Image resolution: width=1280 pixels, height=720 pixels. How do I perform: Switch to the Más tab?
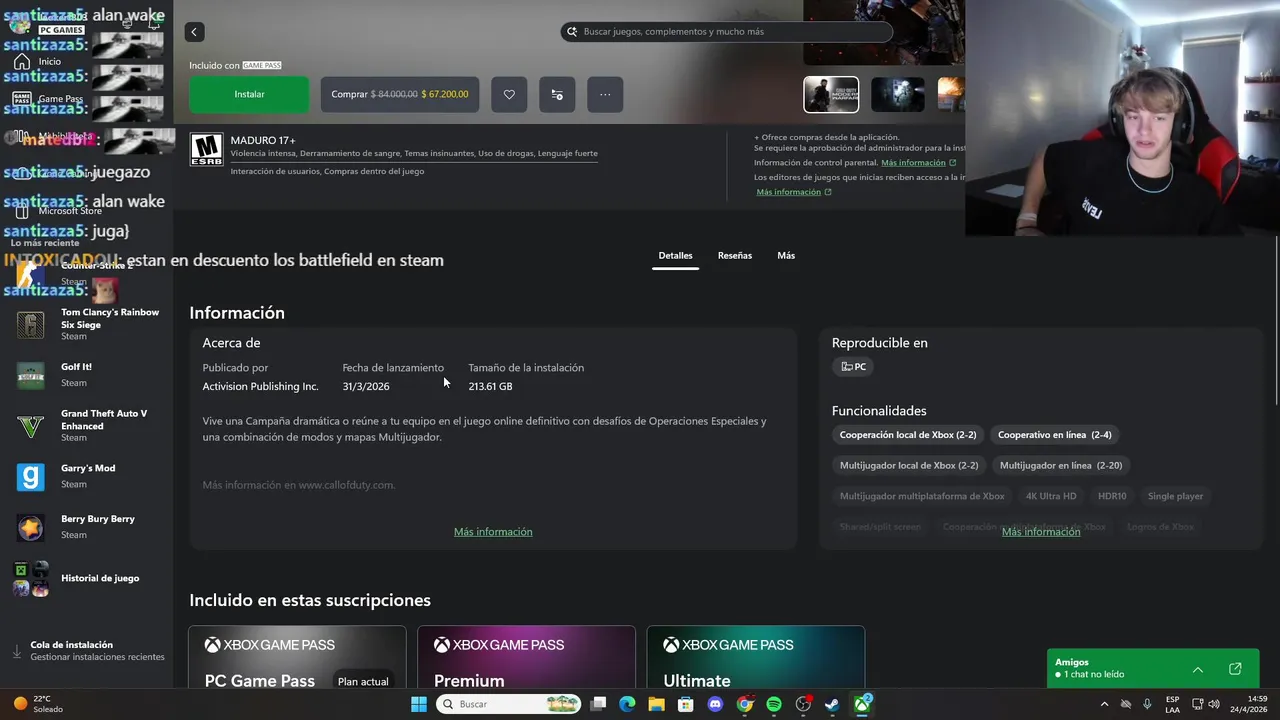click(786, 256)
